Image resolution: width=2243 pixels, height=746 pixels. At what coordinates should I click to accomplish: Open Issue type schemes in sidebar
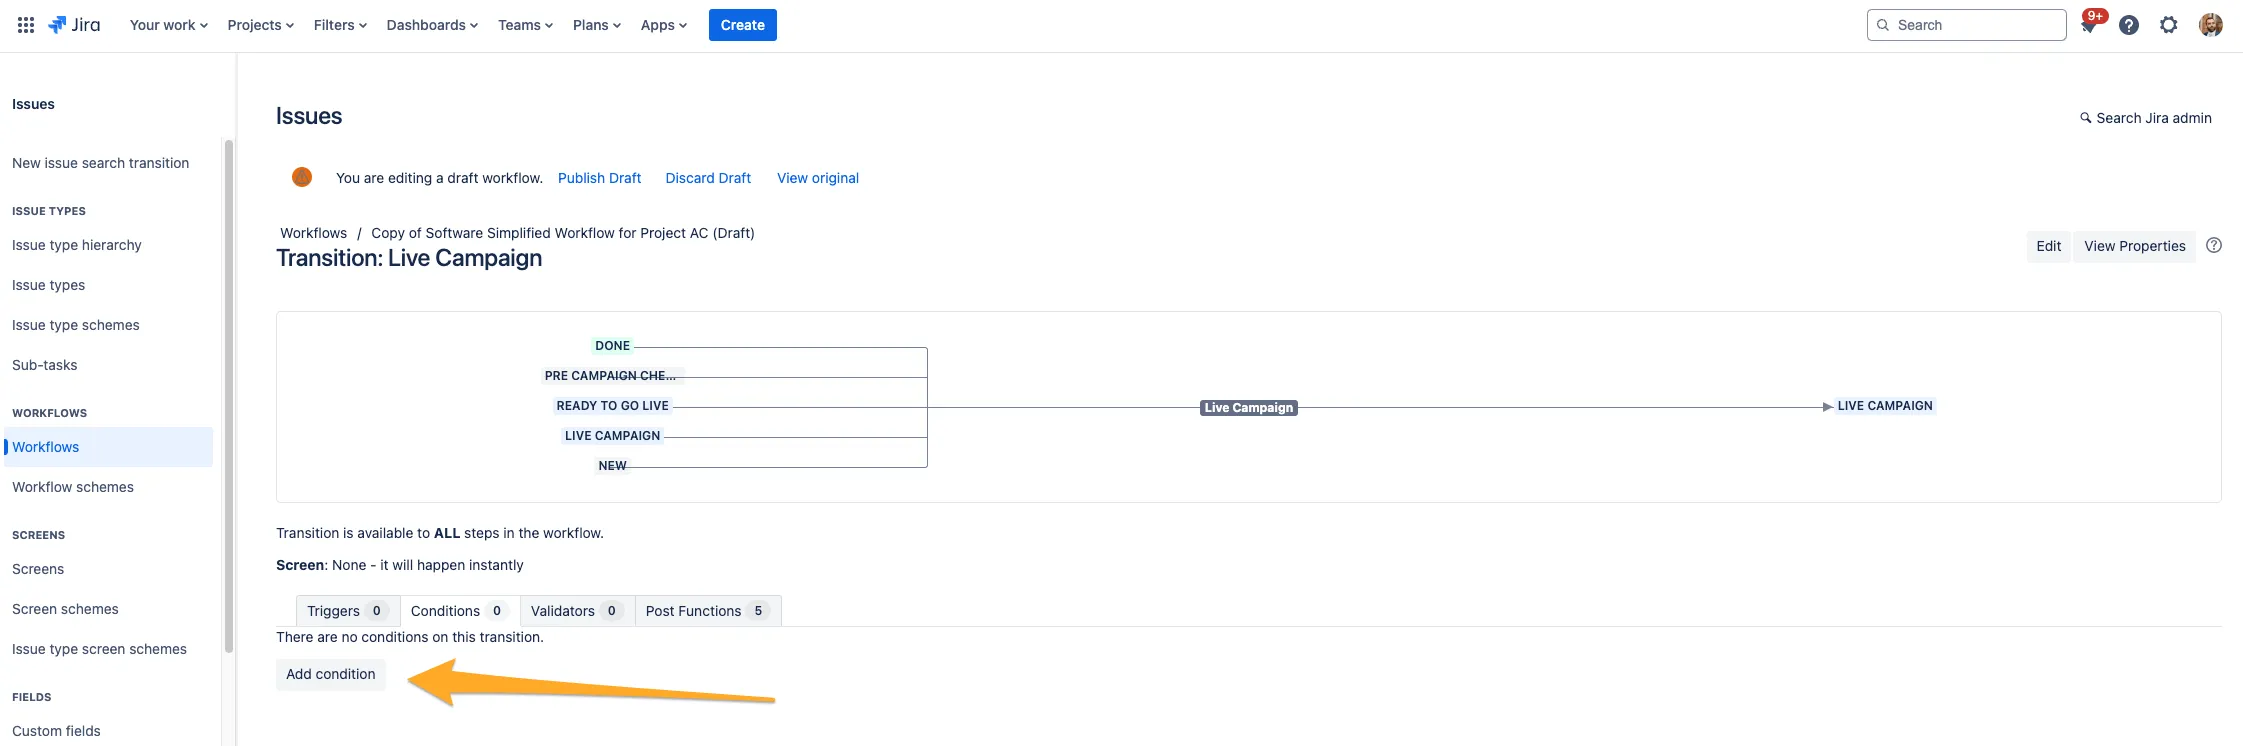76,325
